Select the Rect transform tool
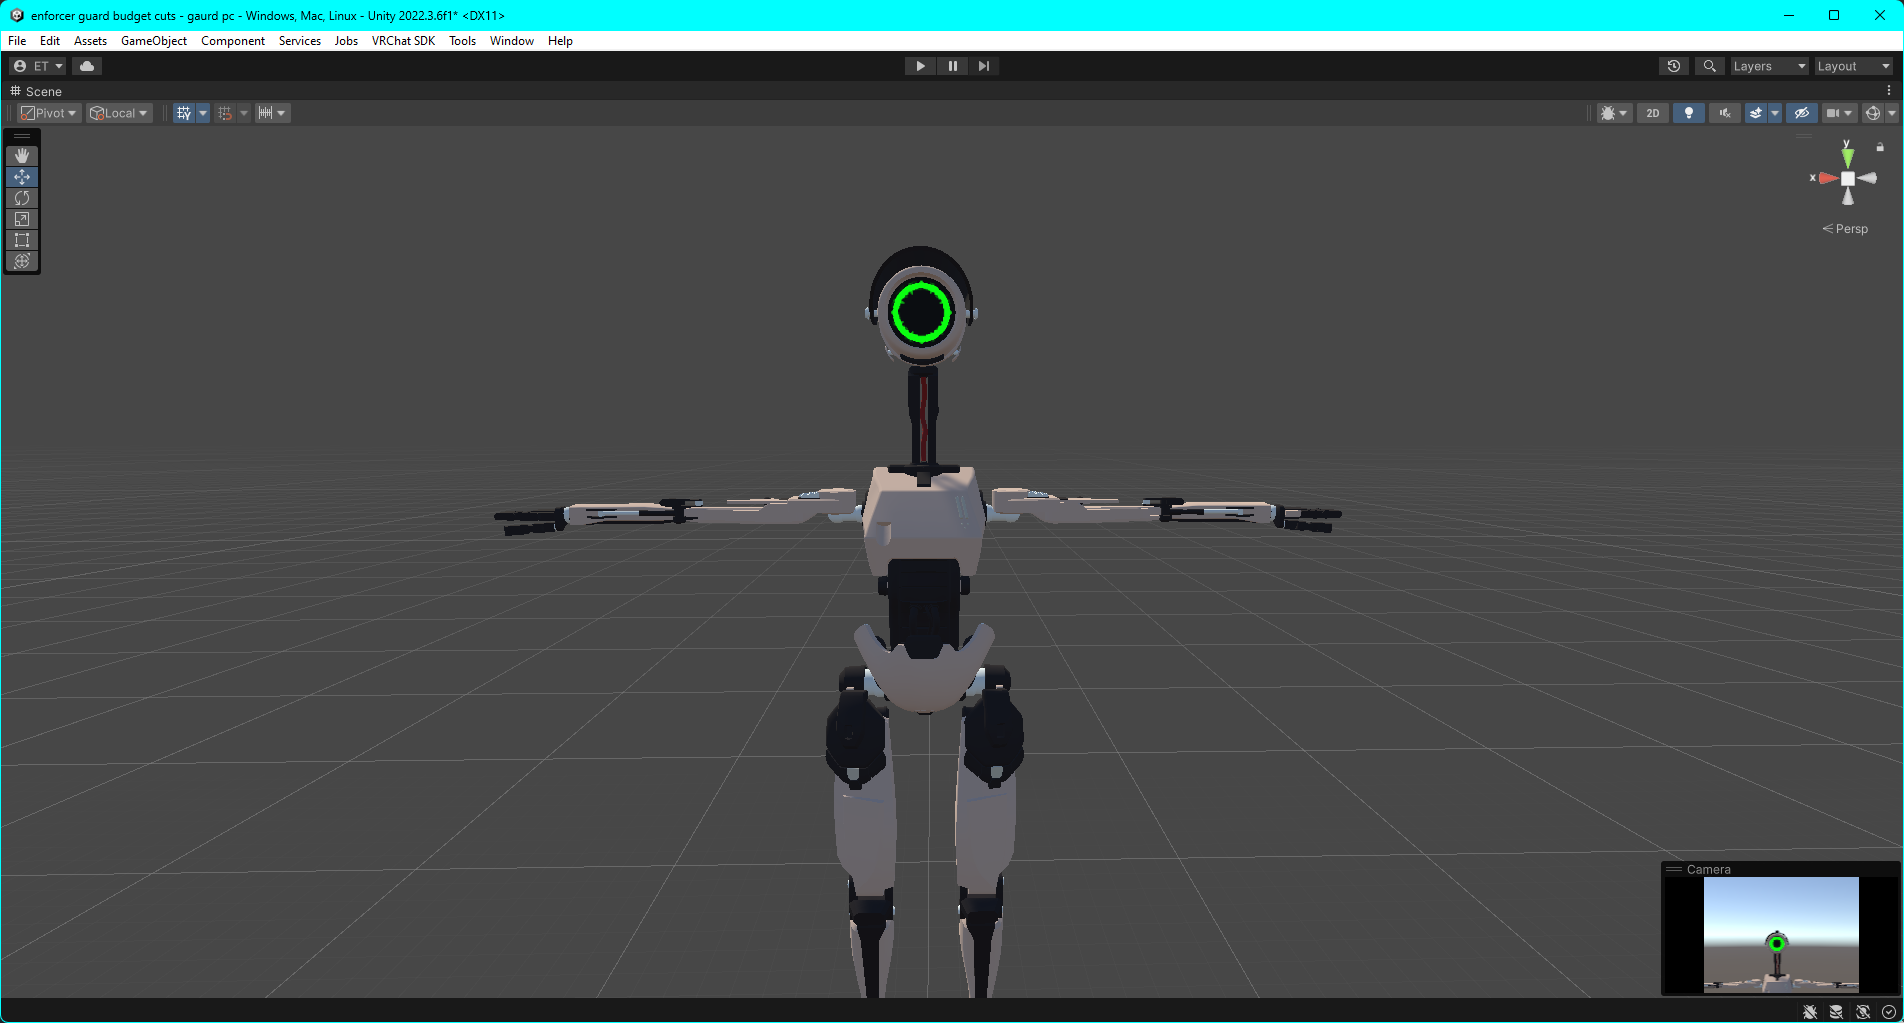Screen dimensions: 1904x1023 click(22, 240)
